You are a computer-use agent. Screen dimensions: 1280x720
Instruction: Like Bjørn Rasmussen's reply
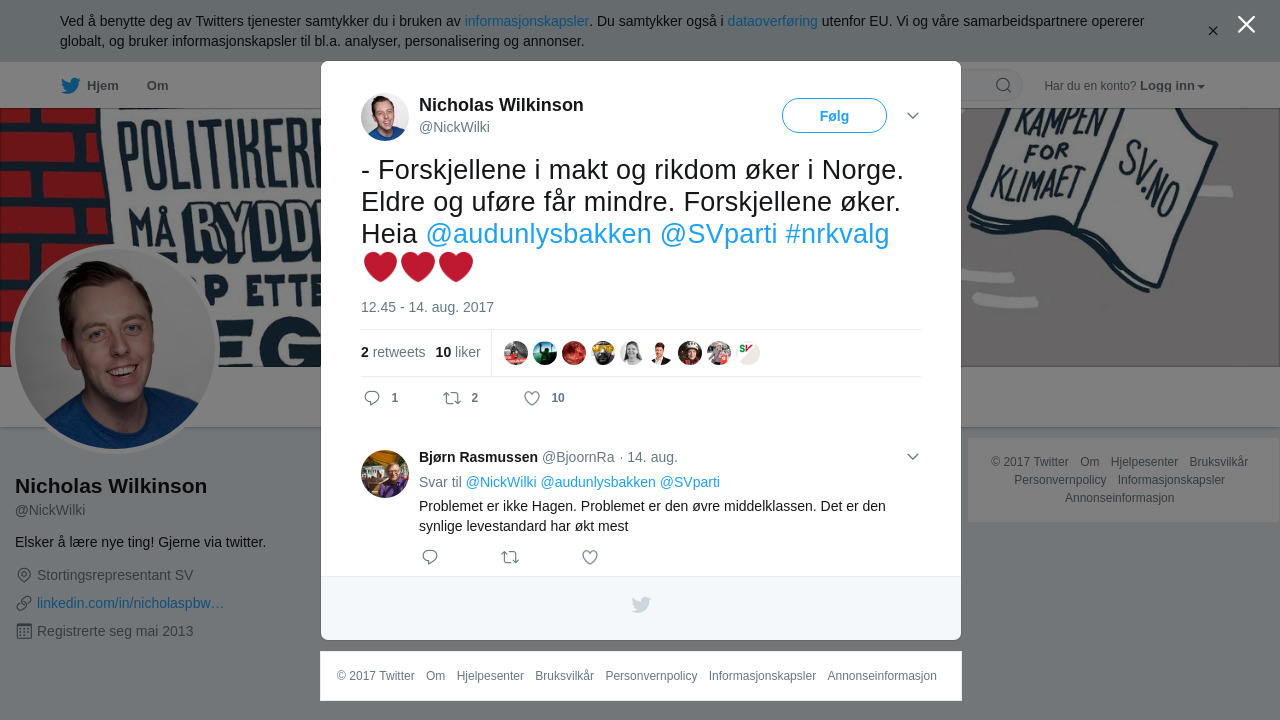(x=590, y=557)
